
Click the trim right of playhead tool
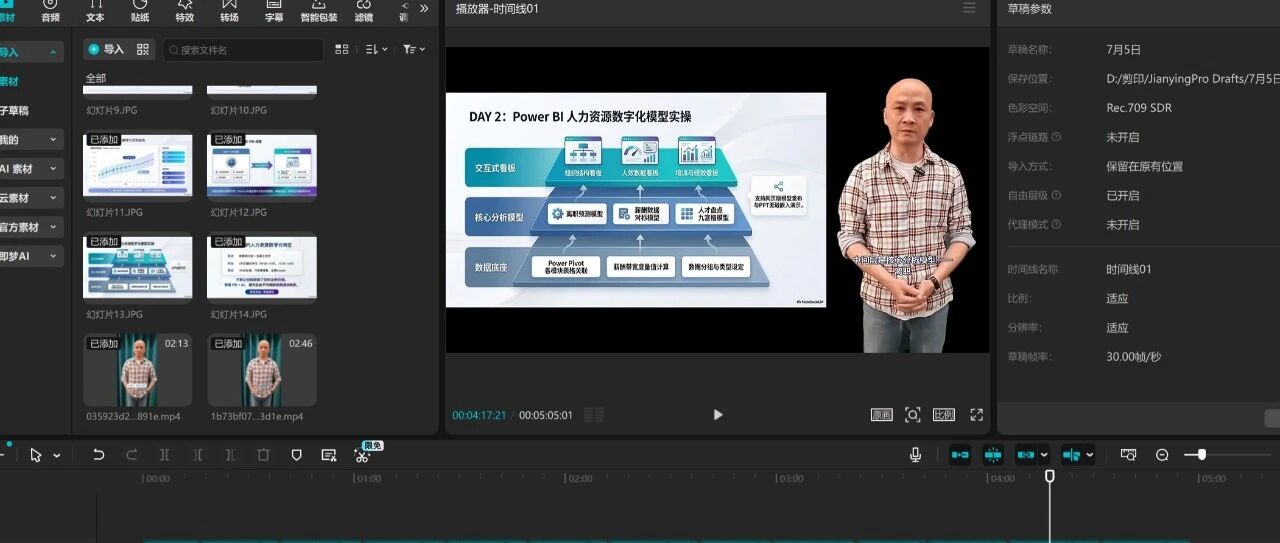coord(230,455)
